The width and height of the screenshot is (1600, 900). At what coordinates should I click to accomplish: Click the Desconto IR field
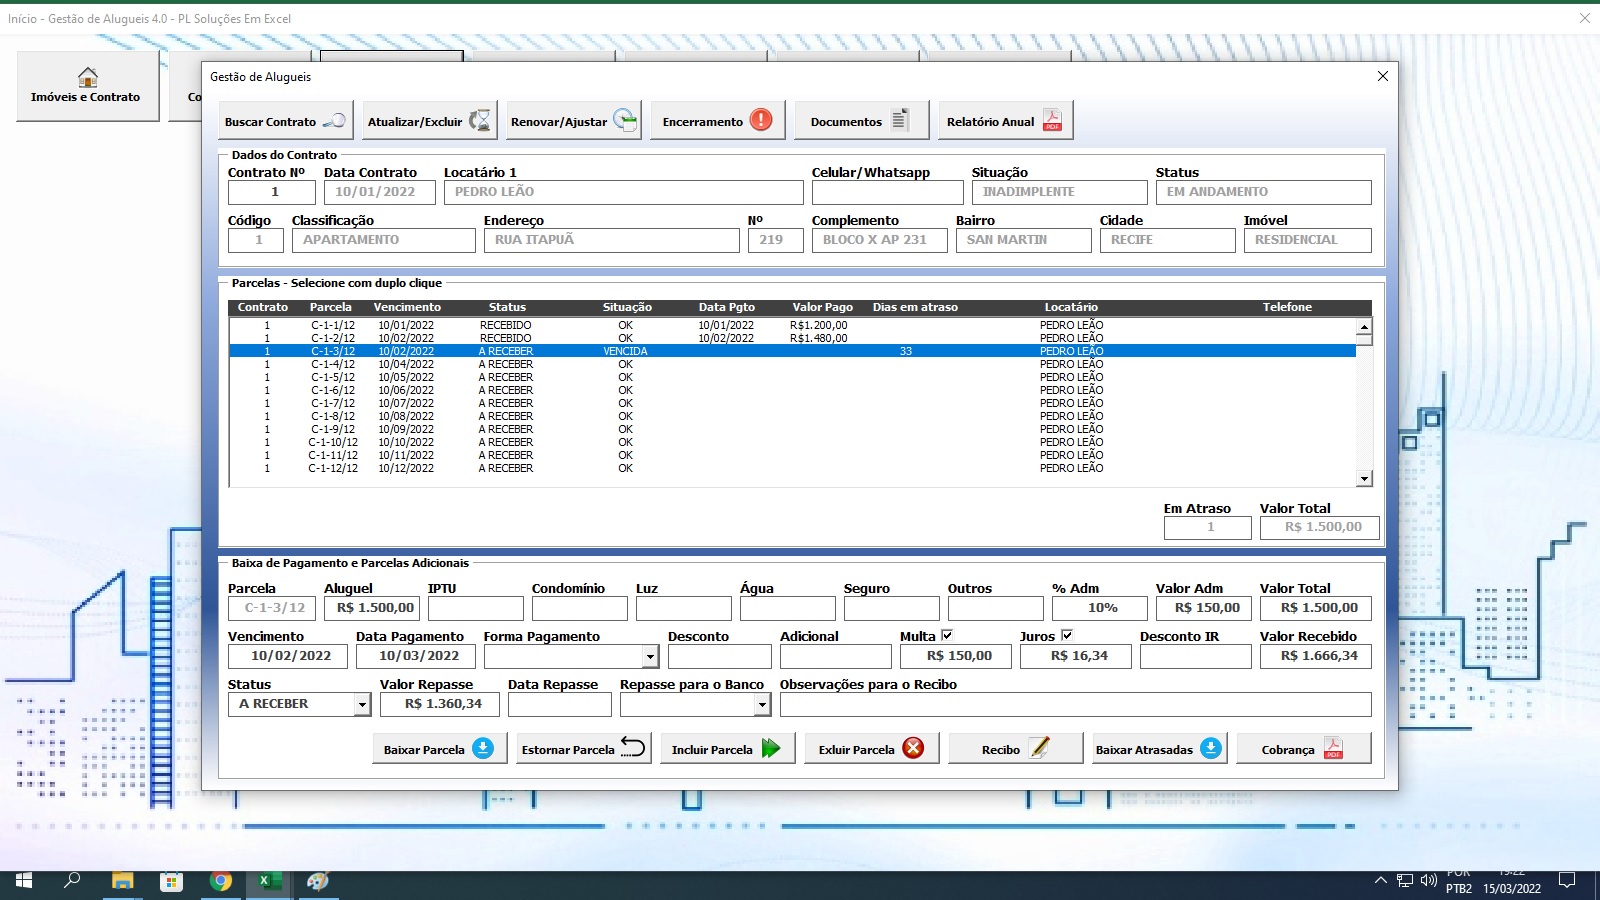1195,657
